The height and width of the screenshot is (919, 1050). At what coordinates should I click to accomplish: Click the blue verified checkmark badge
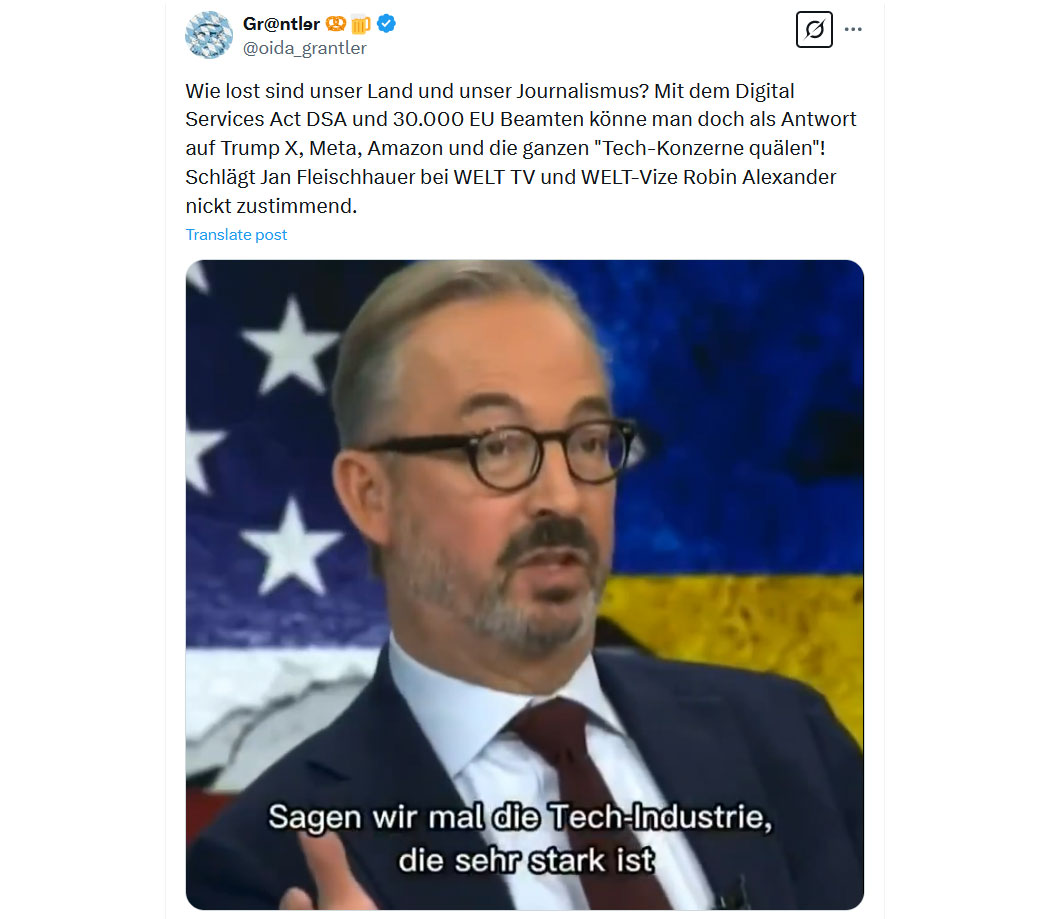[x=386, y=23]
